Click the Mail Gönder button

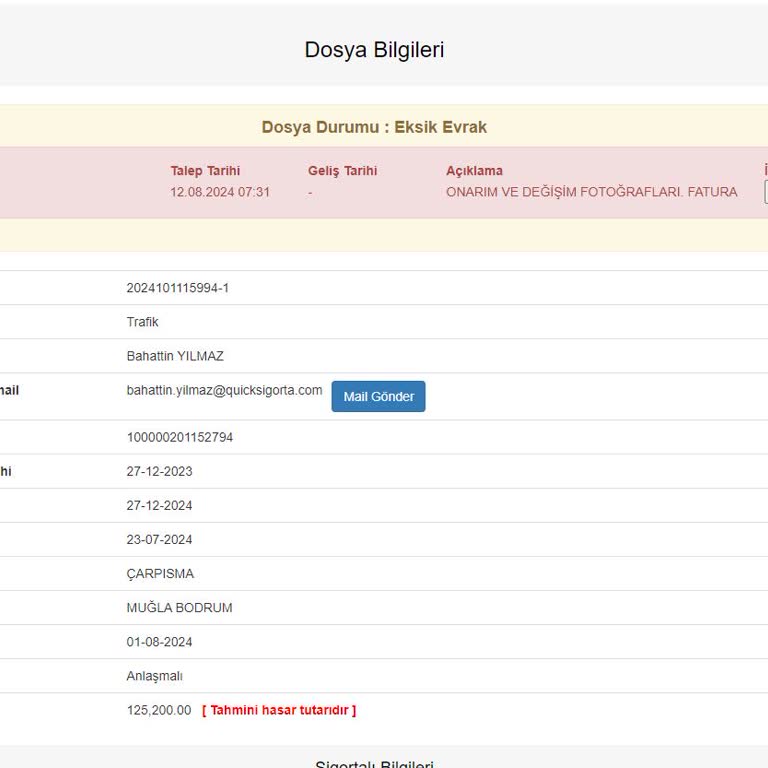point(378,397)
